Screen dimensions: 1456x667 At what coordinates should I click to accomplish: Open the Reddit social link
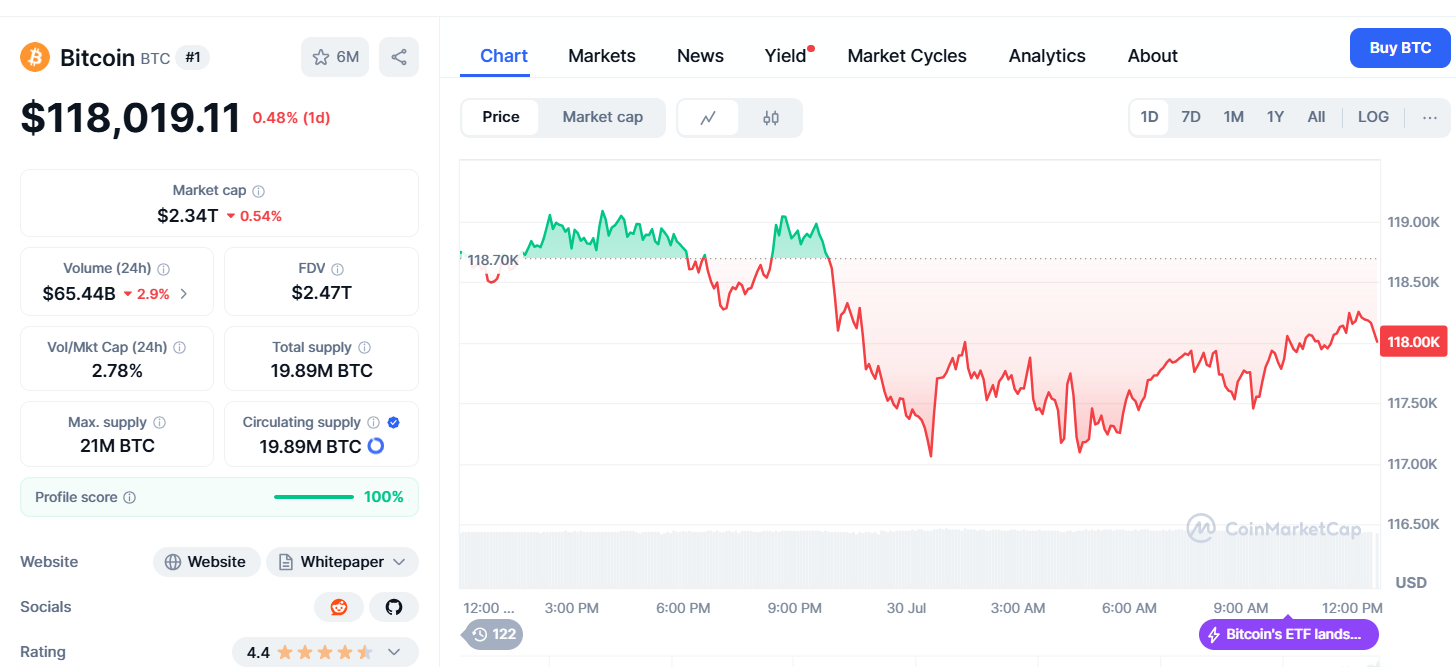[x=339, y=607]
